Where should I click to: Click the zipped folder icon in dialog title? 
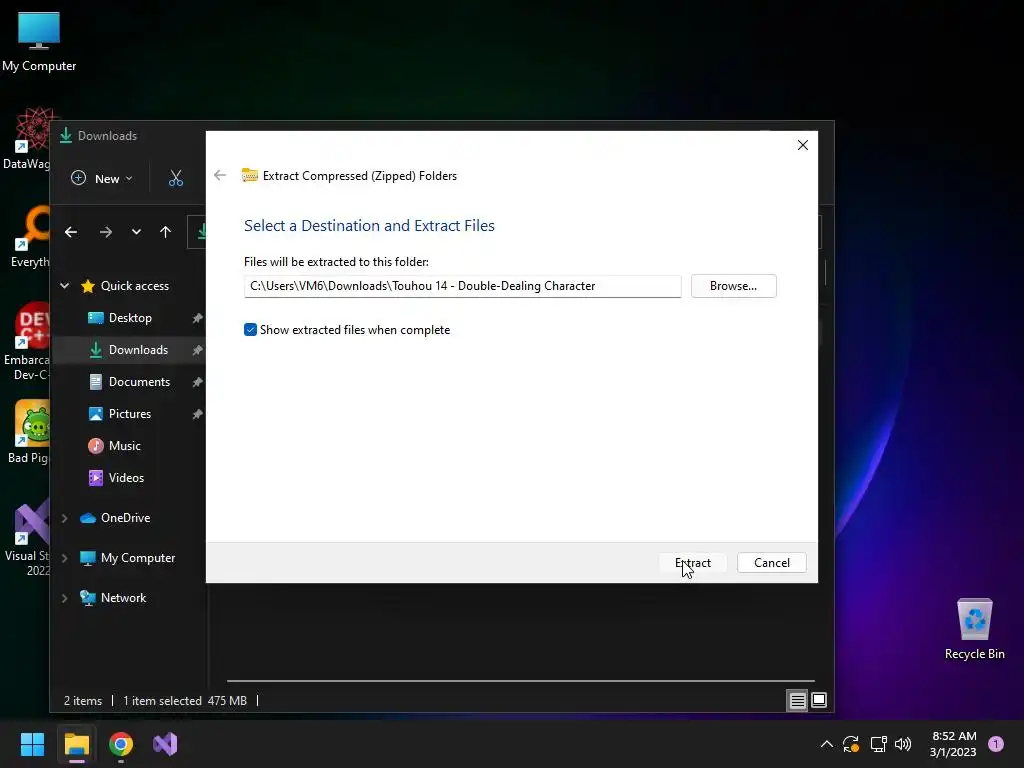(x=249, y=175)
